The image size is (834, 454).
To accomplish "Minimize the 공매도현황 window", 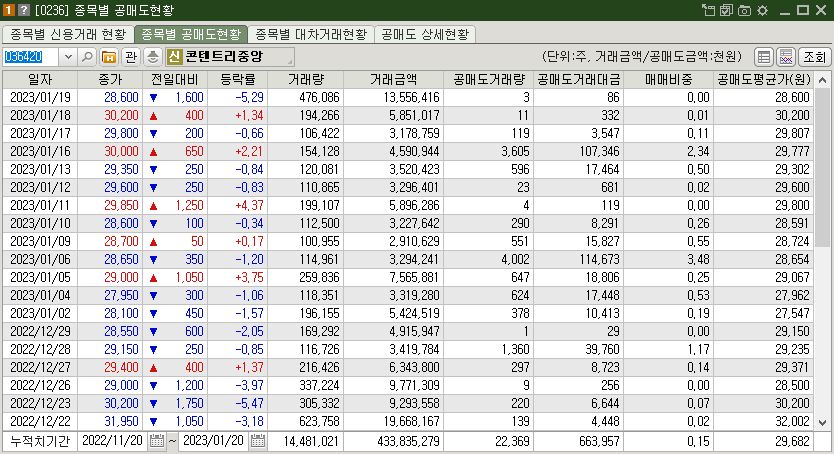I will [785, 10].
